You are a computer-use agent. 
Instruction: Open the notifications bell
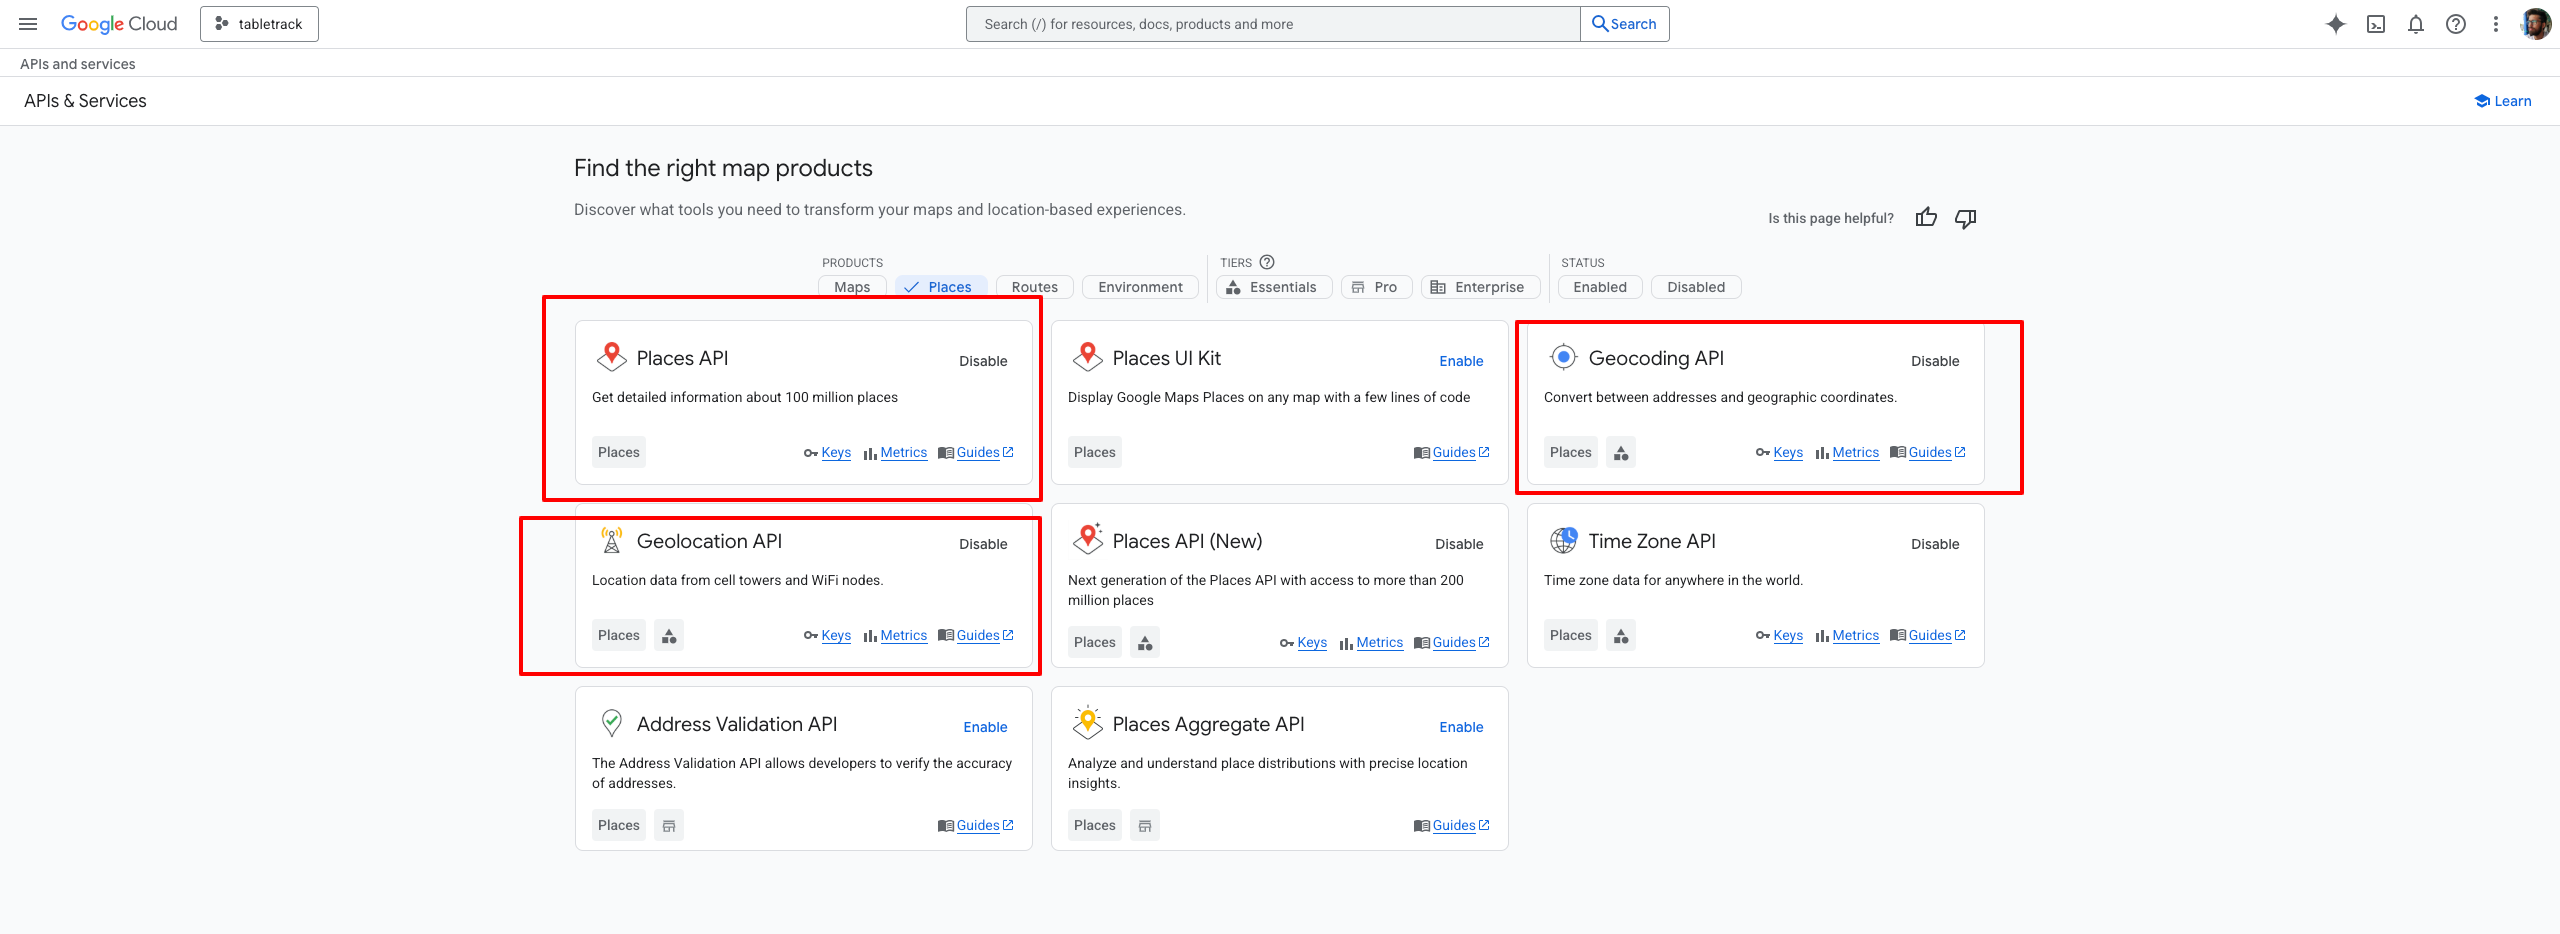(x=2416, y=24)
